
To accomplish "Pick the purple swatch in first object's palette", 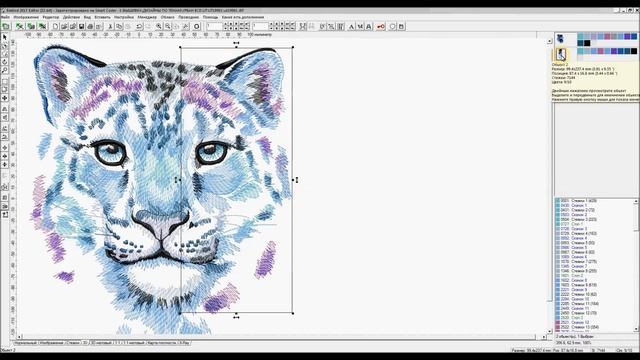I will click(x=627, y=37).
